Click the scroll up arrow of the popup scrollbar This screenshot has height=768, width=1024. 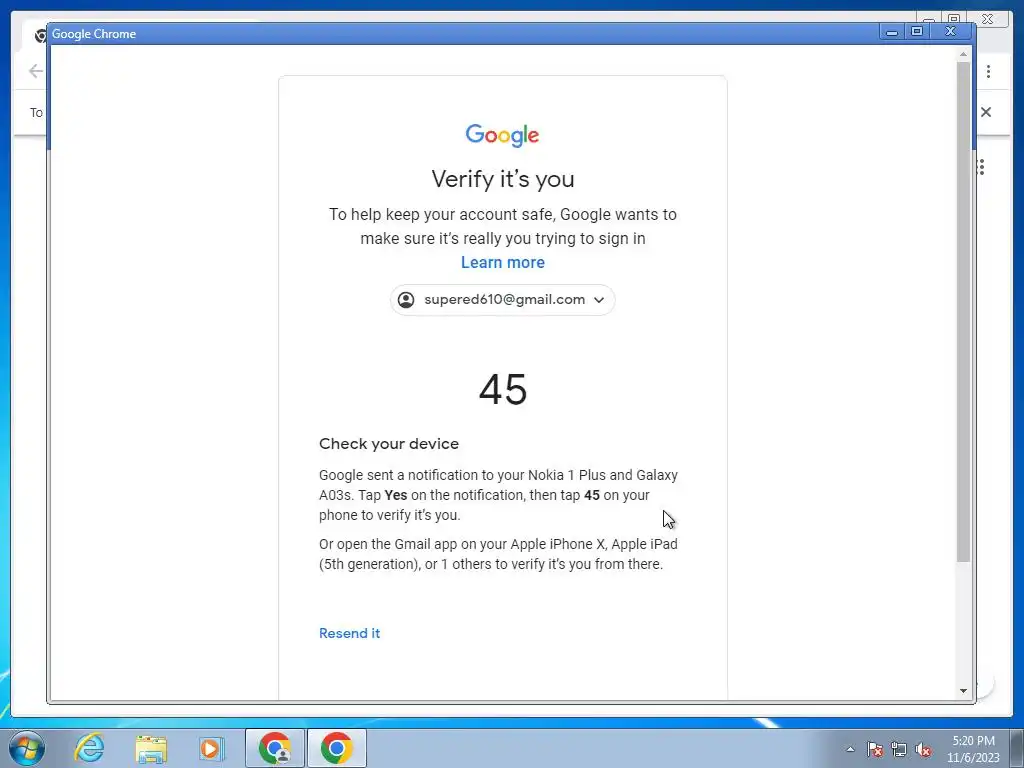963,55
